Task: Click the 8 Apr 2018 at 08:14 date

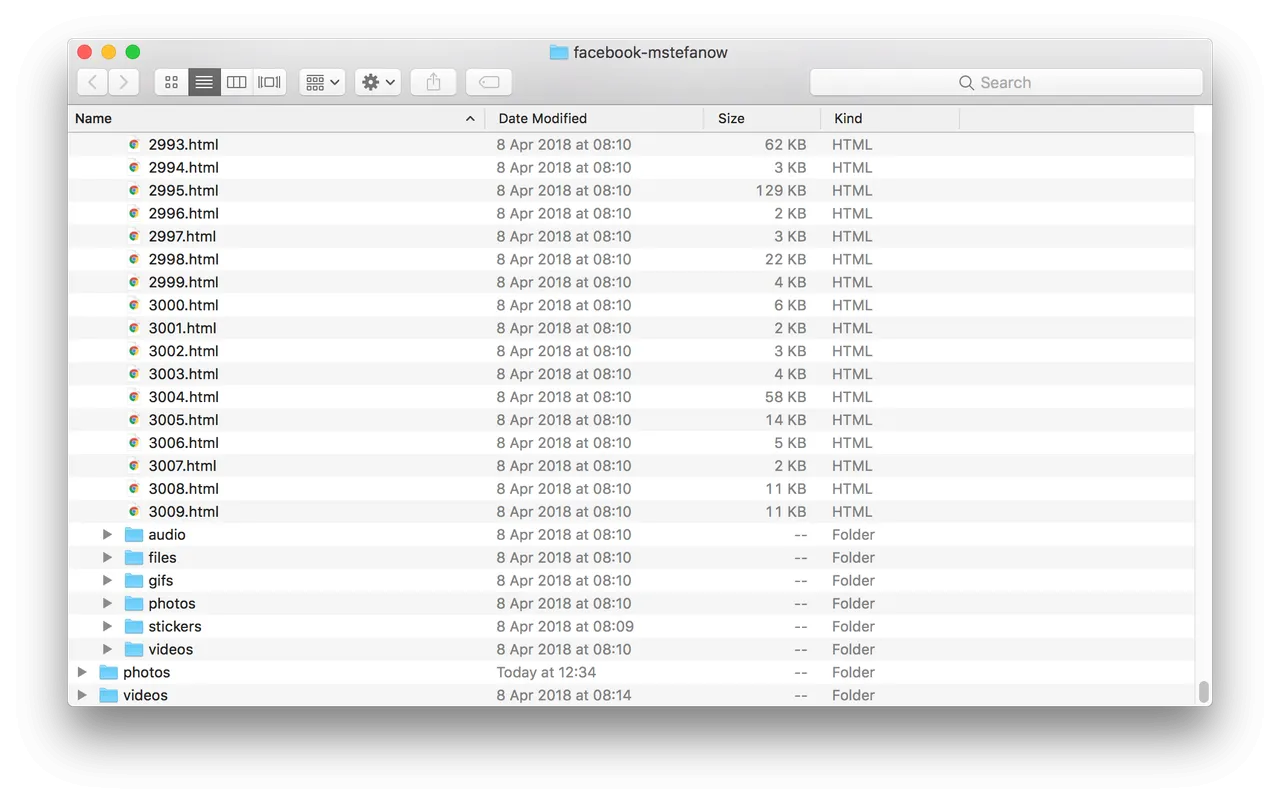Action: (564, 695)
